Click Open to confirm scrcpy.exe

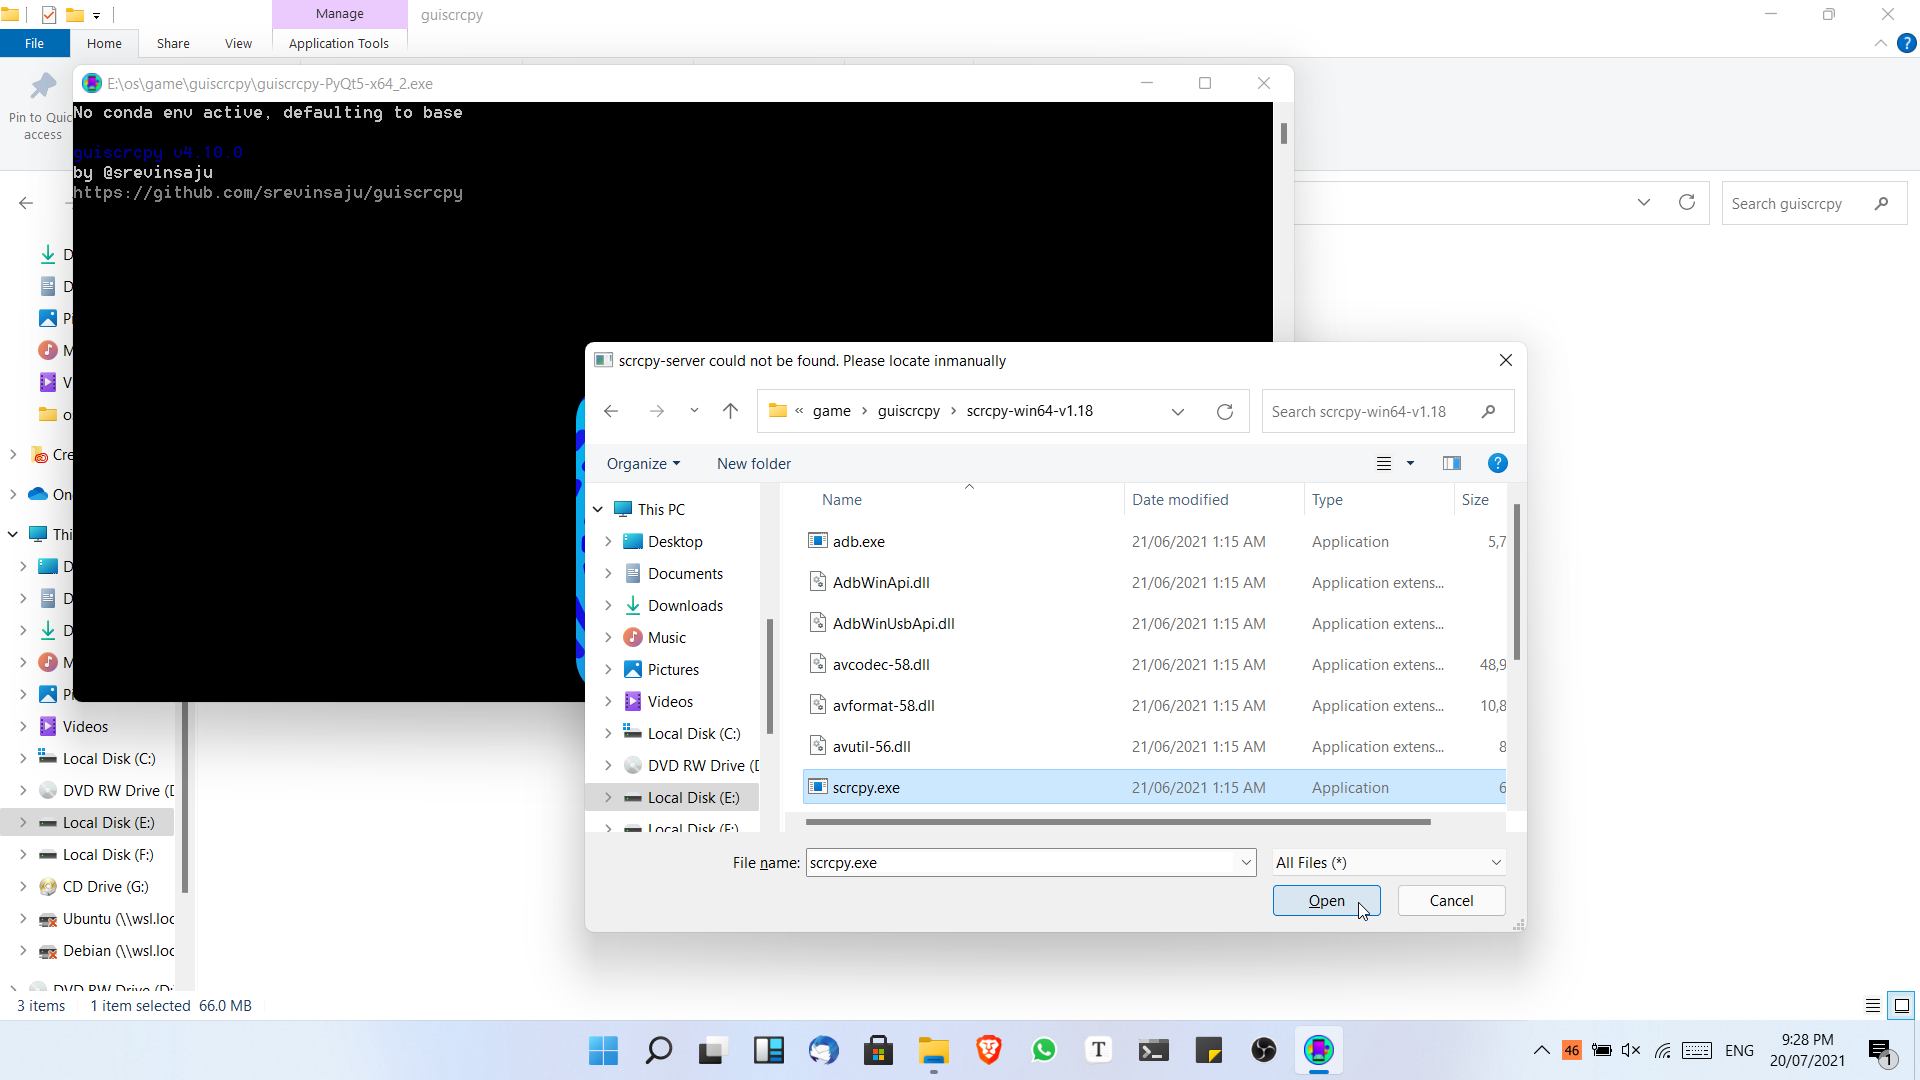(1326, 900)
